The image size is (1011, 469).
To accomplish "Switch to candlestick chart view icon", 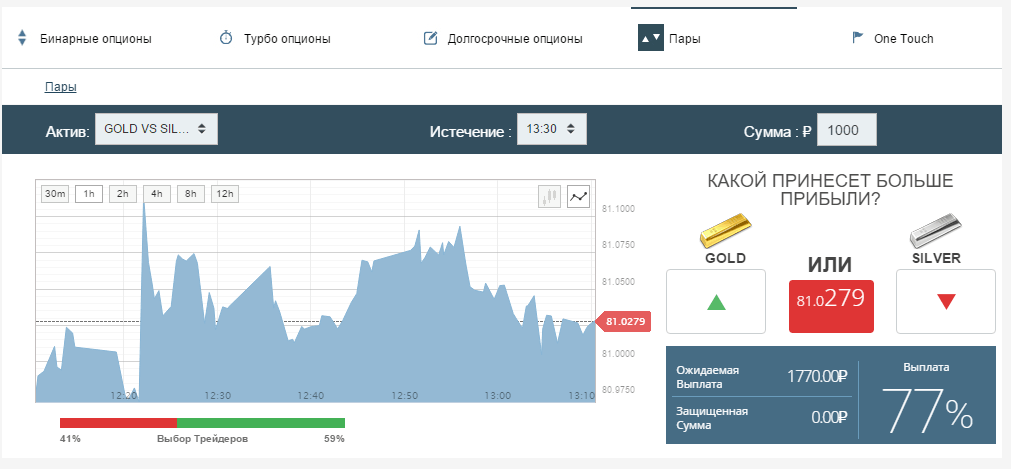I will pyautogui.click(x=549, y=197).
